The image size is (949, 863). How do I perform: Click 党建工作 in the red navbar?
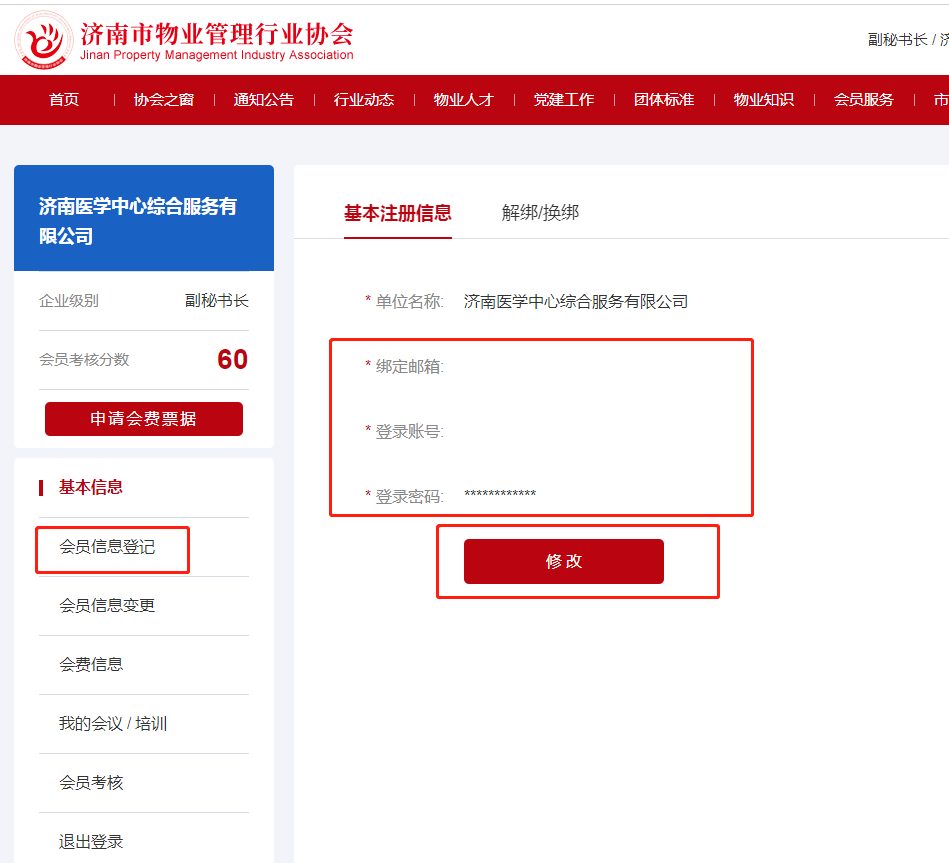(564, 100)
